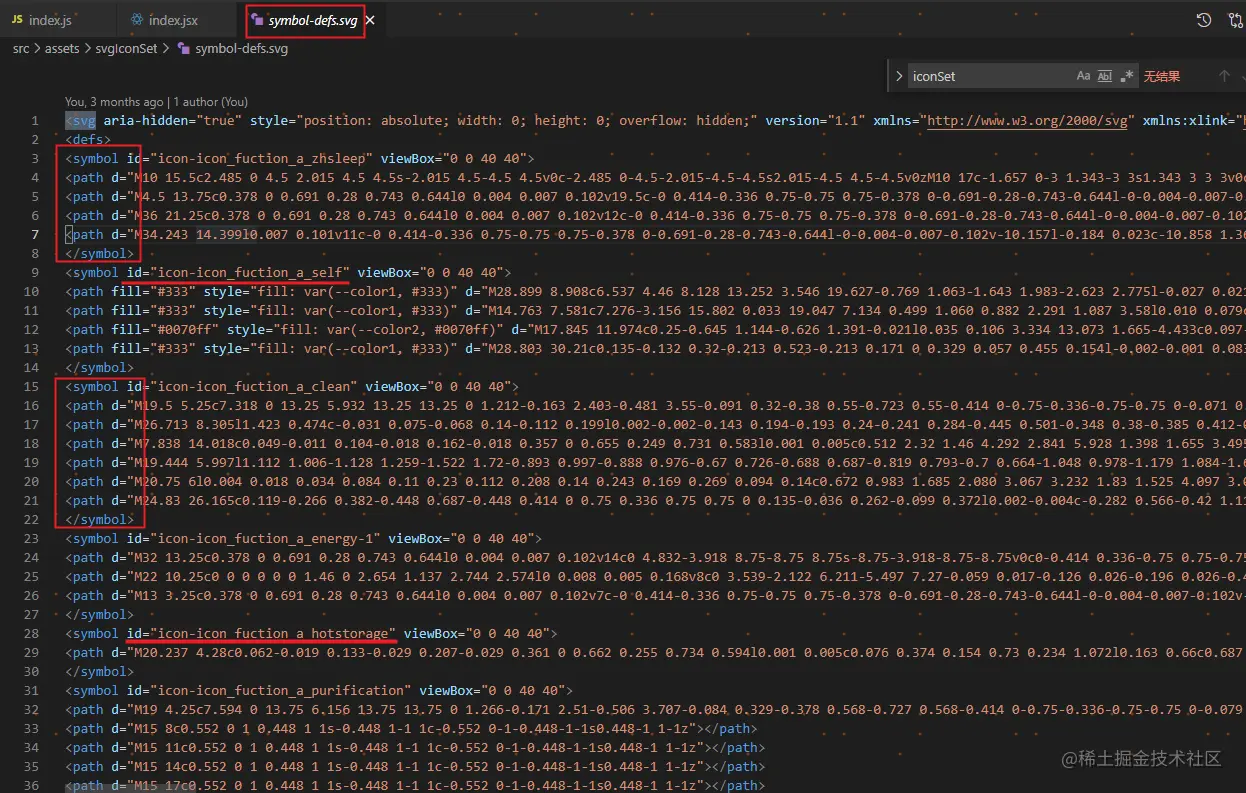Click line number 28 in the gutter

[32, 633]
